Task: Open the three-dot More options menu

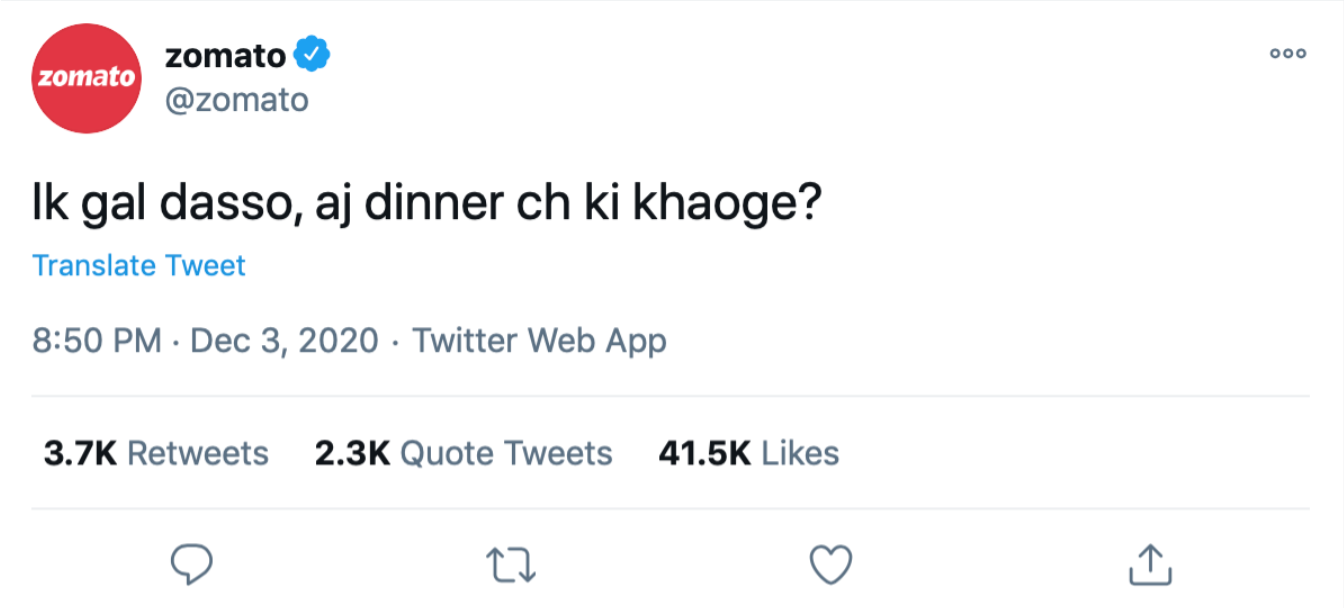Action: (x=1287, y=54)
